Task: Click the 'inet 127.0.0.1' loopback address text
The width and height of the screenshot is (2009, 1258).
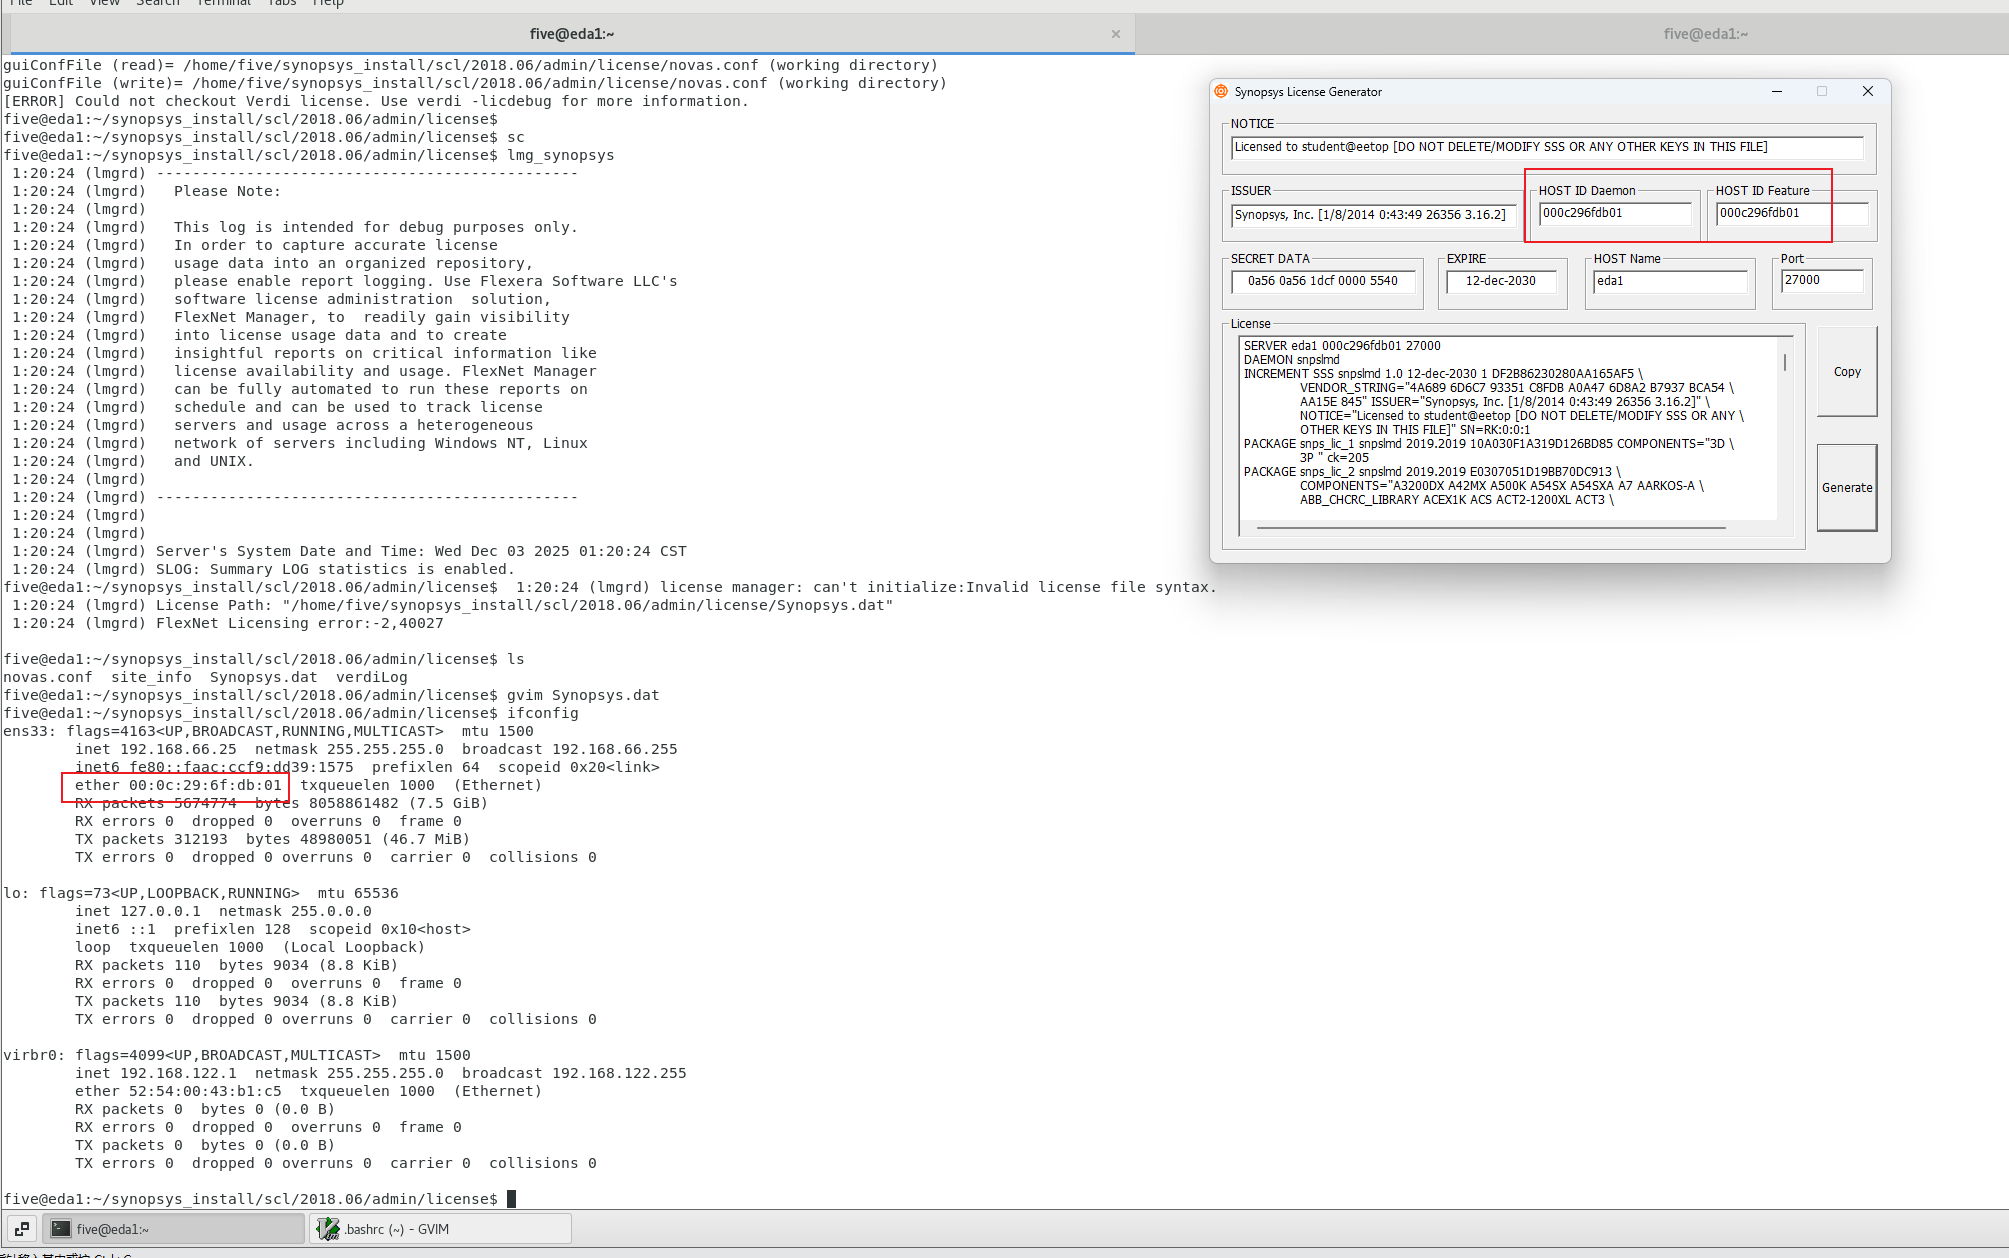Action: tap(138, 911)
